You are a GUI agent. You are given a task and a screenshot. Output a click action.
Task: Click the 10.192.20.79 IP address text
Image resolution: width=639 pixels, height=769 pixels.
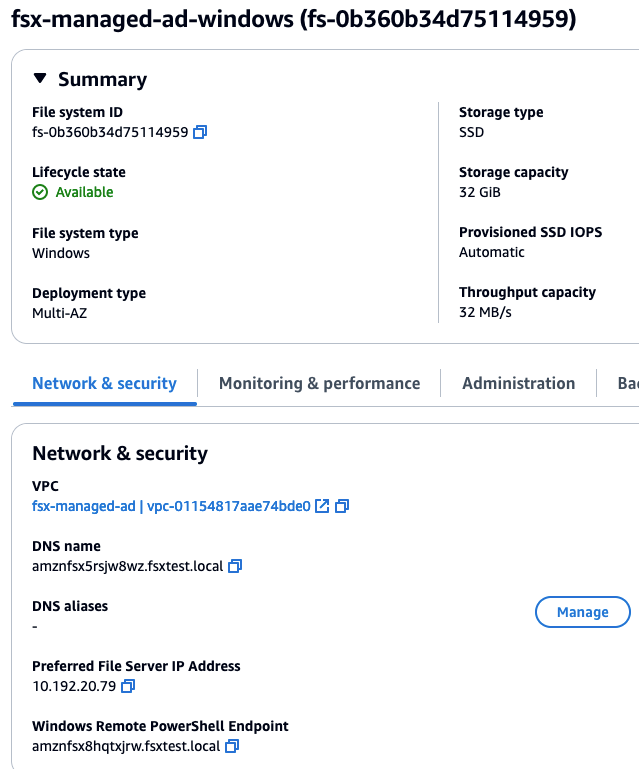[x=74, y=686]
